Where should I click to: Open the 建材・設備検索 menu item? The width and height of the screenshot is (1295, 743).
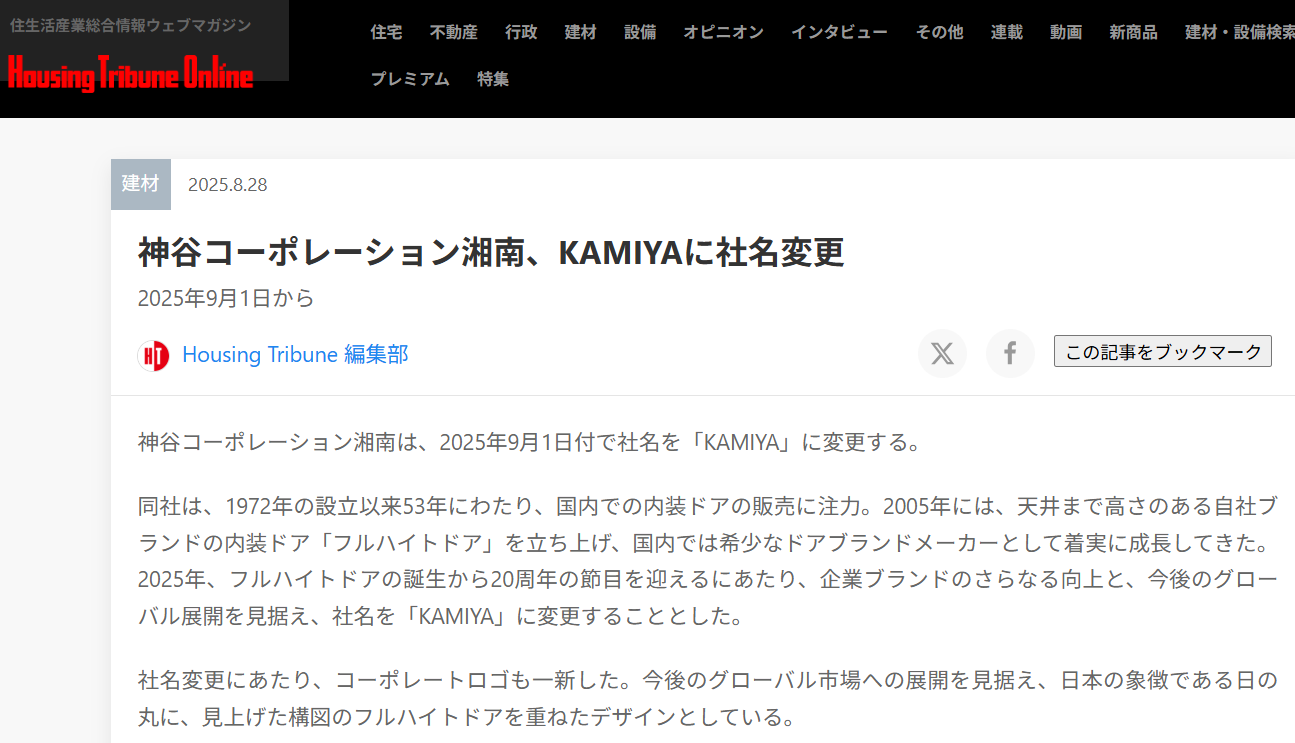point(1240,32)
